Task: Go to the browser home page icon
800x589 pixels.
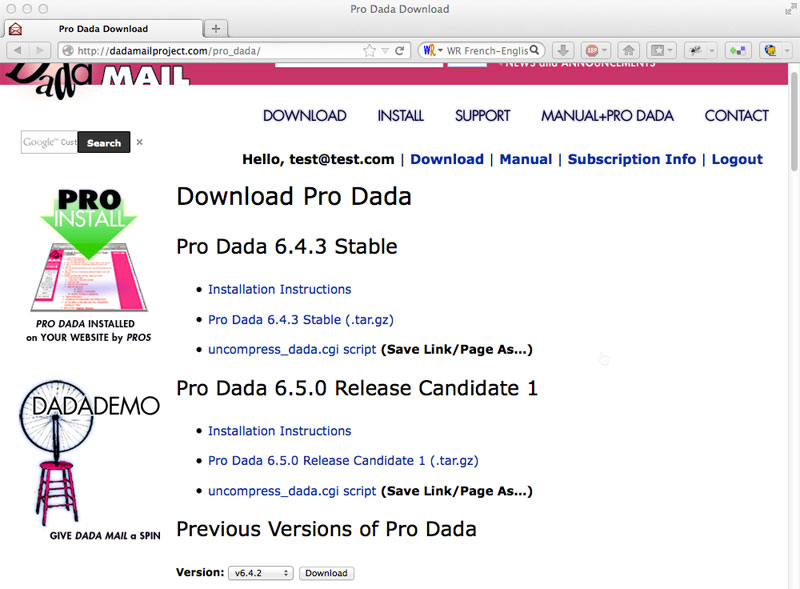Action: [x=628, y=50]
